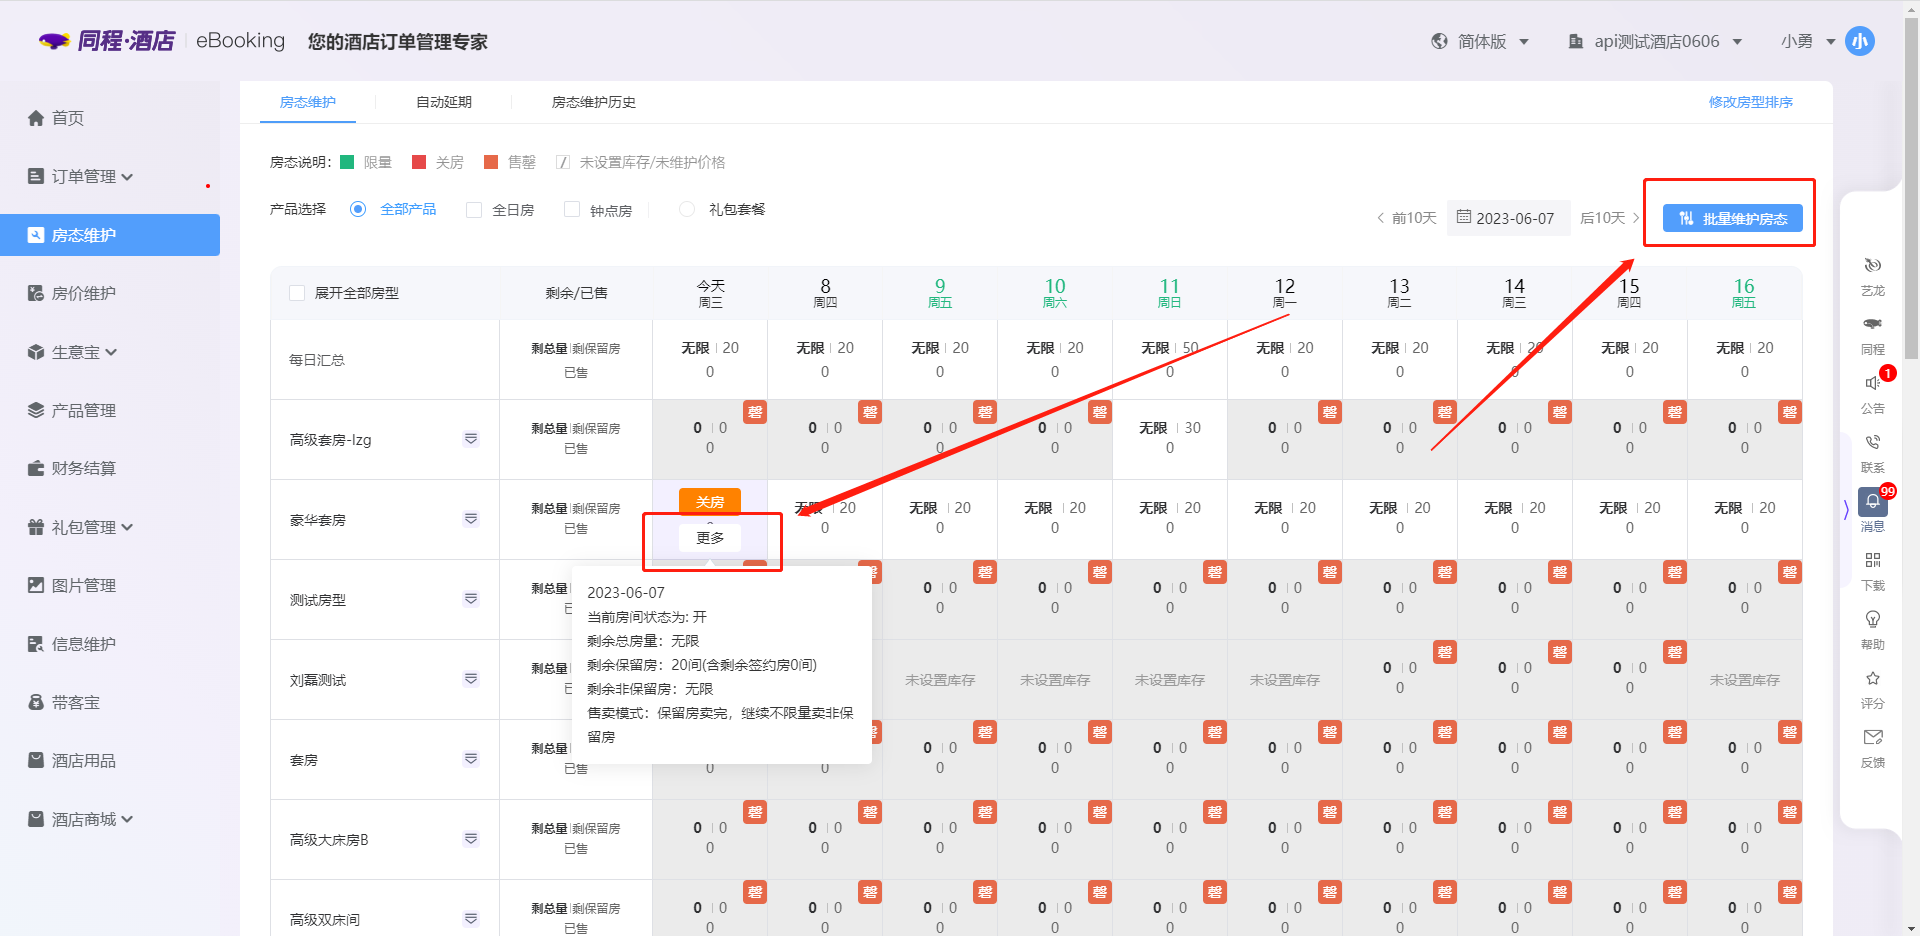
Task: Open the 帮助 lightbulb help icon
Action: [x=1872, y=620]
